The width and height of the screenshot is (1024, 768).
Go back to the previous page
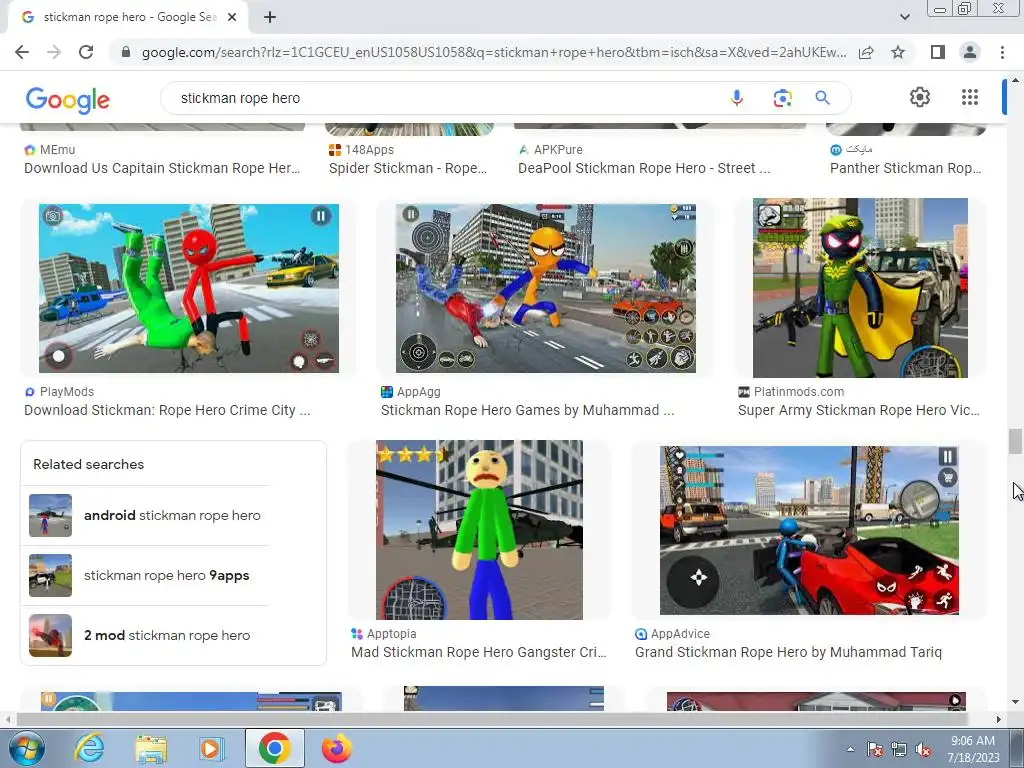(x=22, y=52)
